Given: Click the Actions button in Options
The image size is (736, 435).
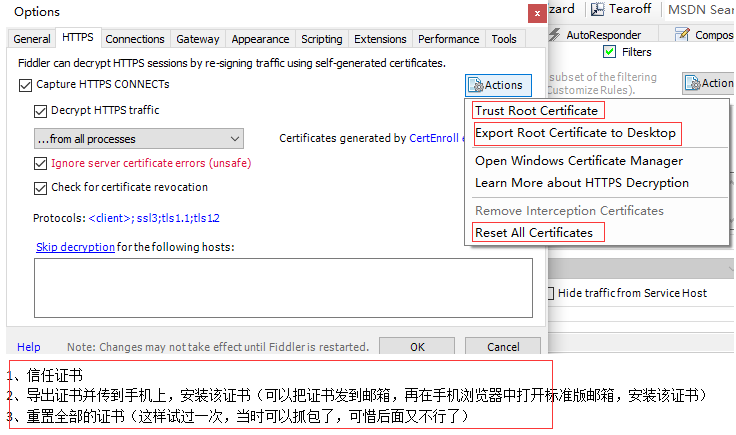Looking at the screenshot, I should [498, 85].
